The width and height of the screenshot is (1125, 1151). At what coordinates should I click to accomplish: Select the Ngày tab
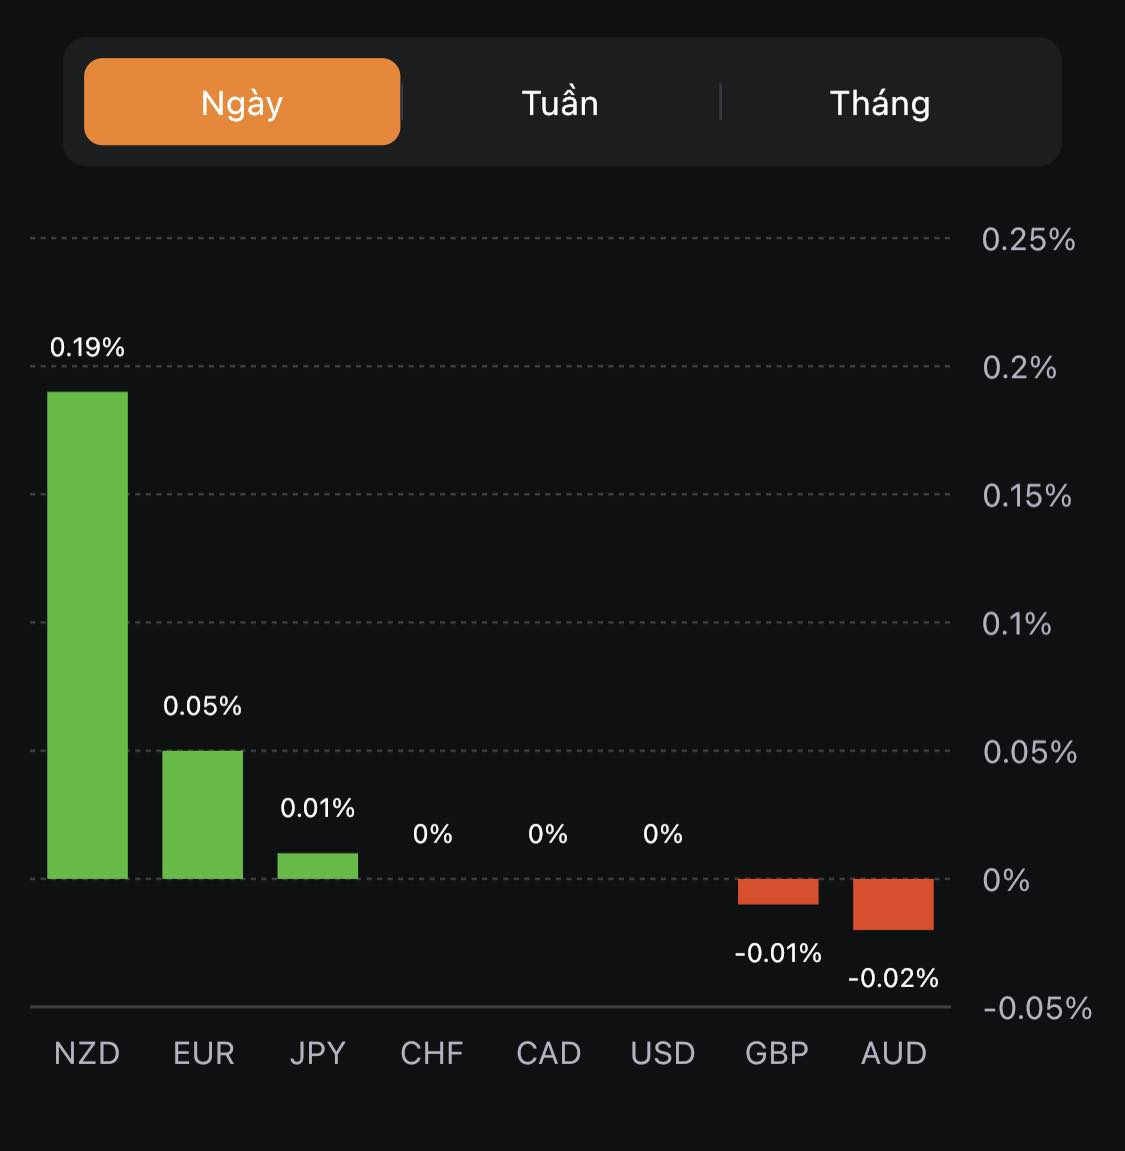point(242,102)
